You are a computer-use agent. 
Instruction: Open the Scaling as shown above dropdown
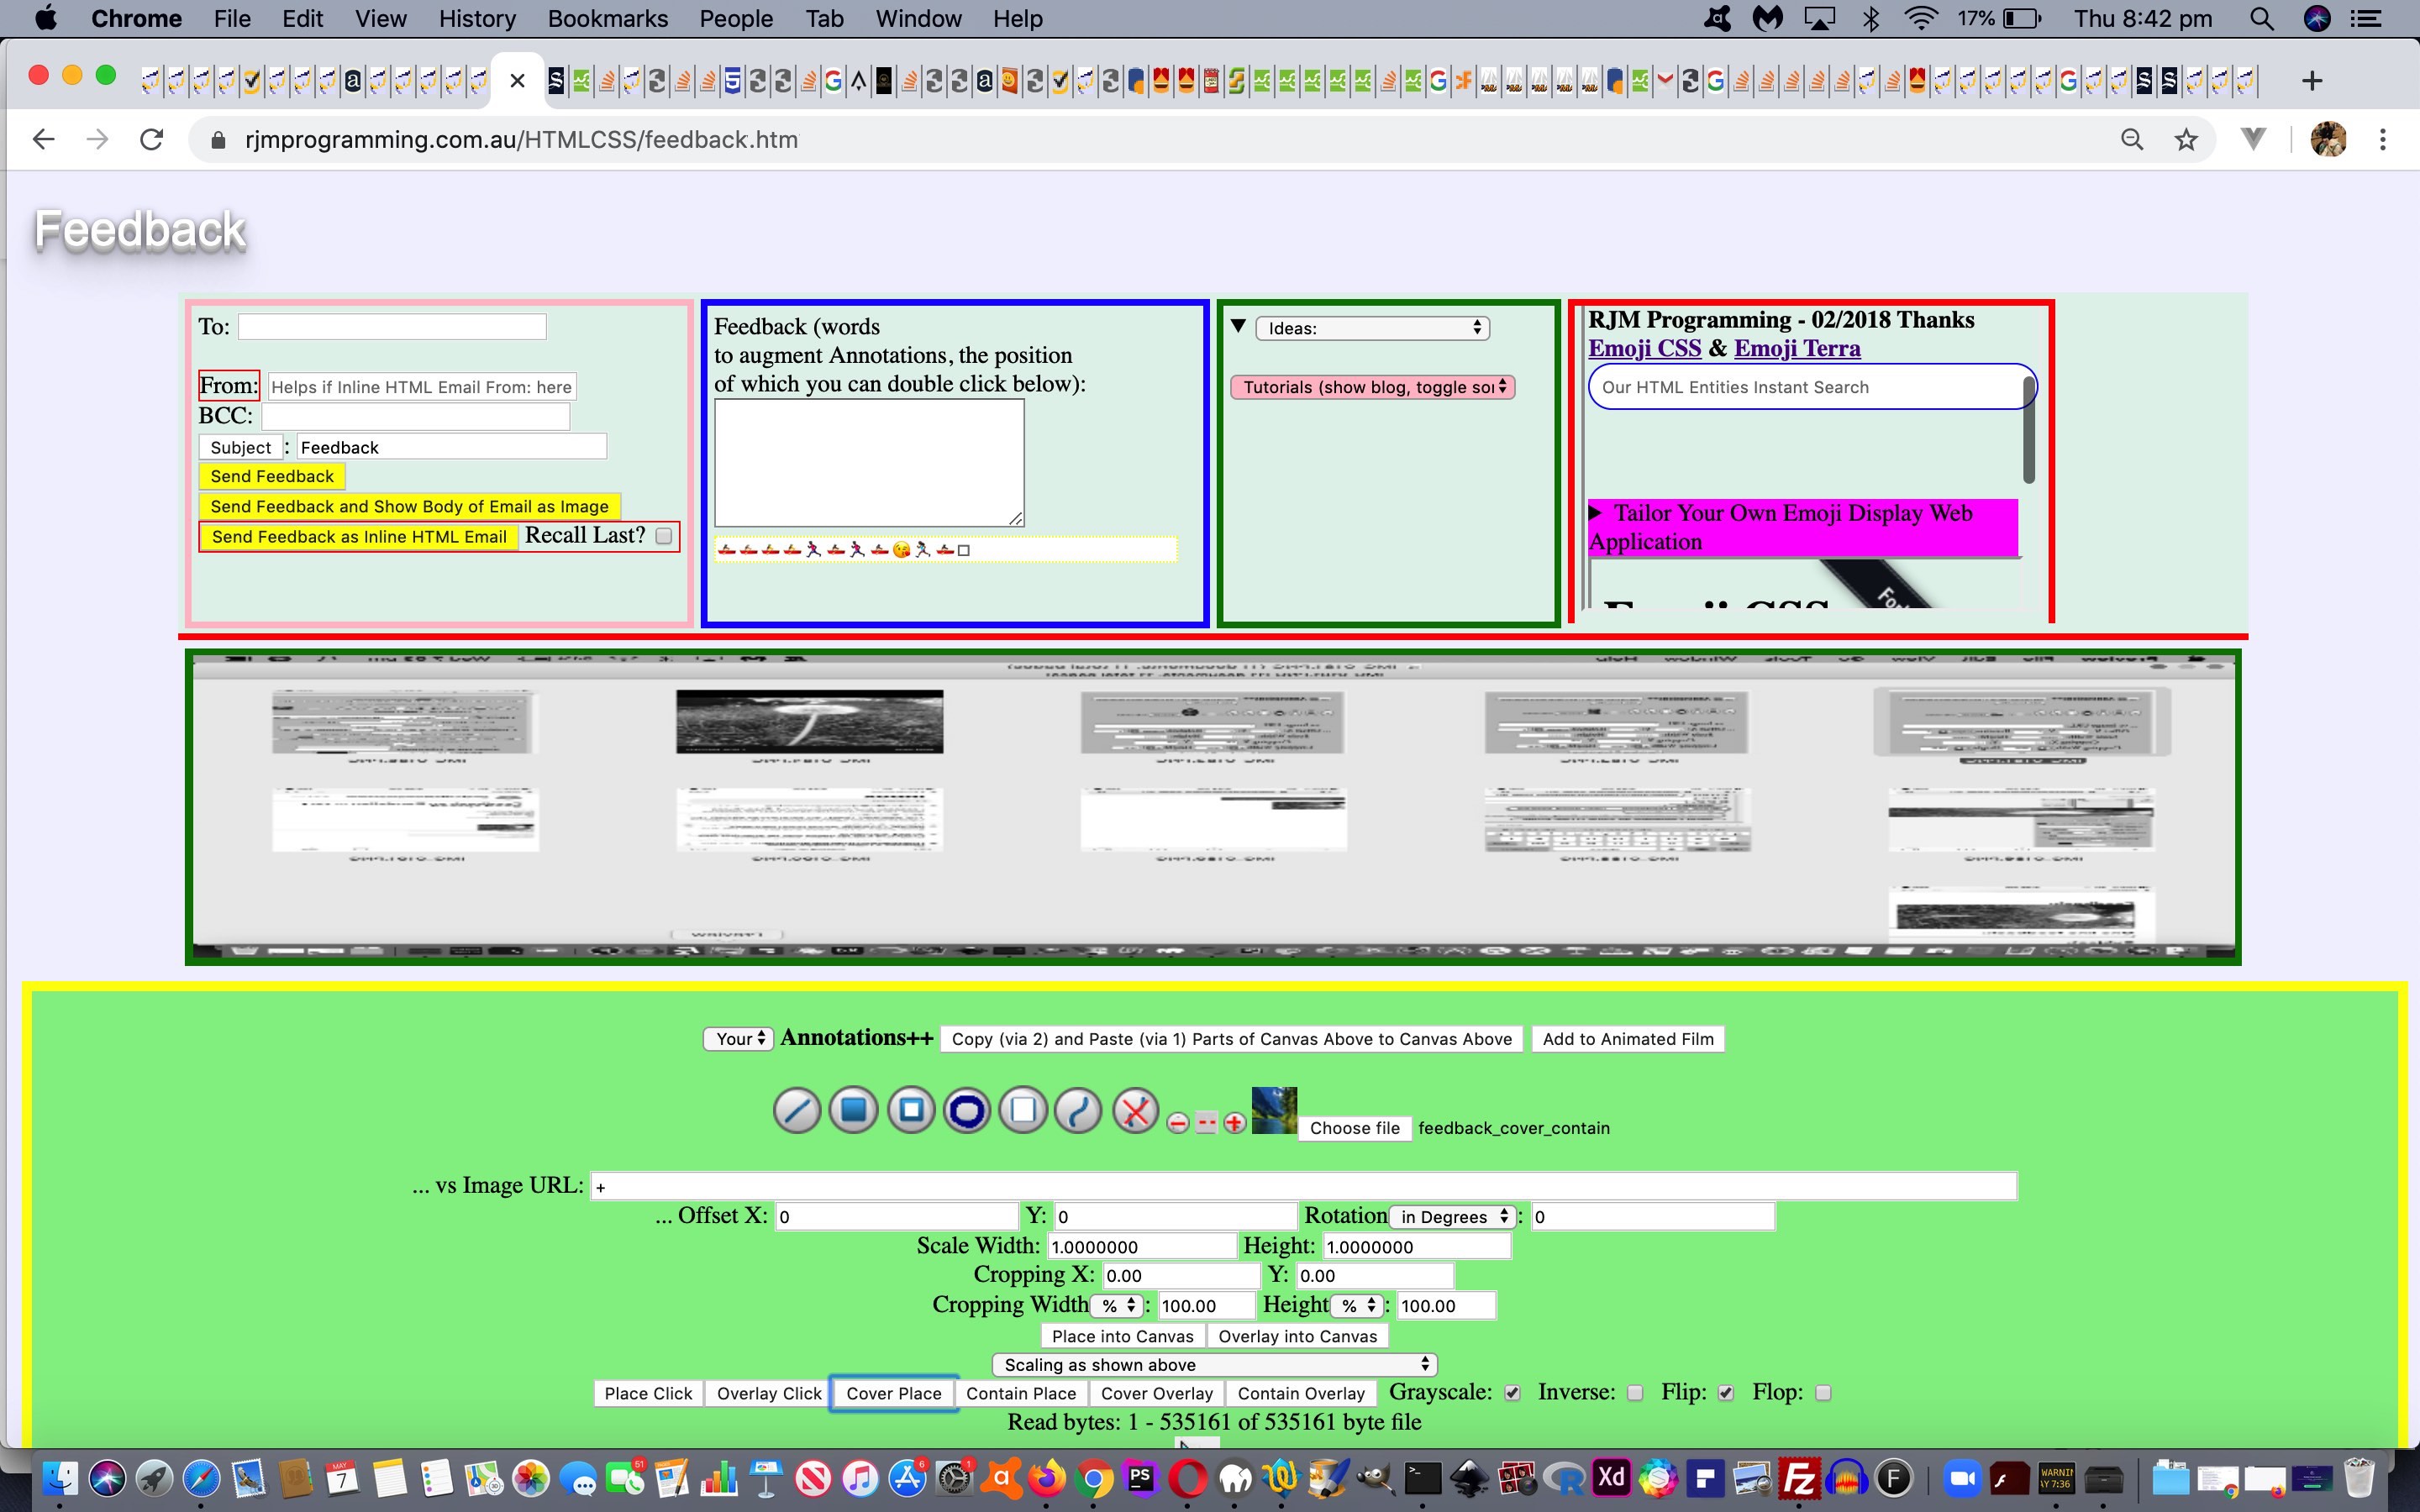coord(1214,1365)
